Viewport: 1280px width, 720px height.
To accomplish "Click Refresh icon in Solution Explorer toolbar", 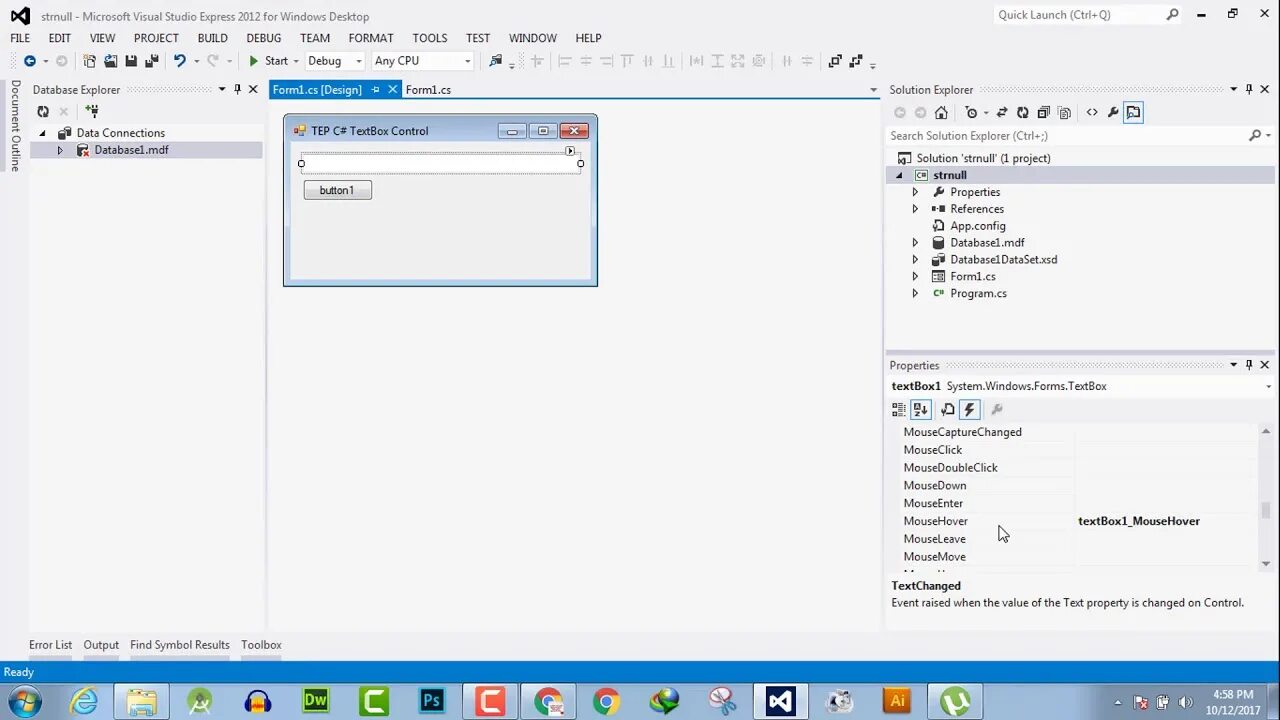I will click(1022, 113).
